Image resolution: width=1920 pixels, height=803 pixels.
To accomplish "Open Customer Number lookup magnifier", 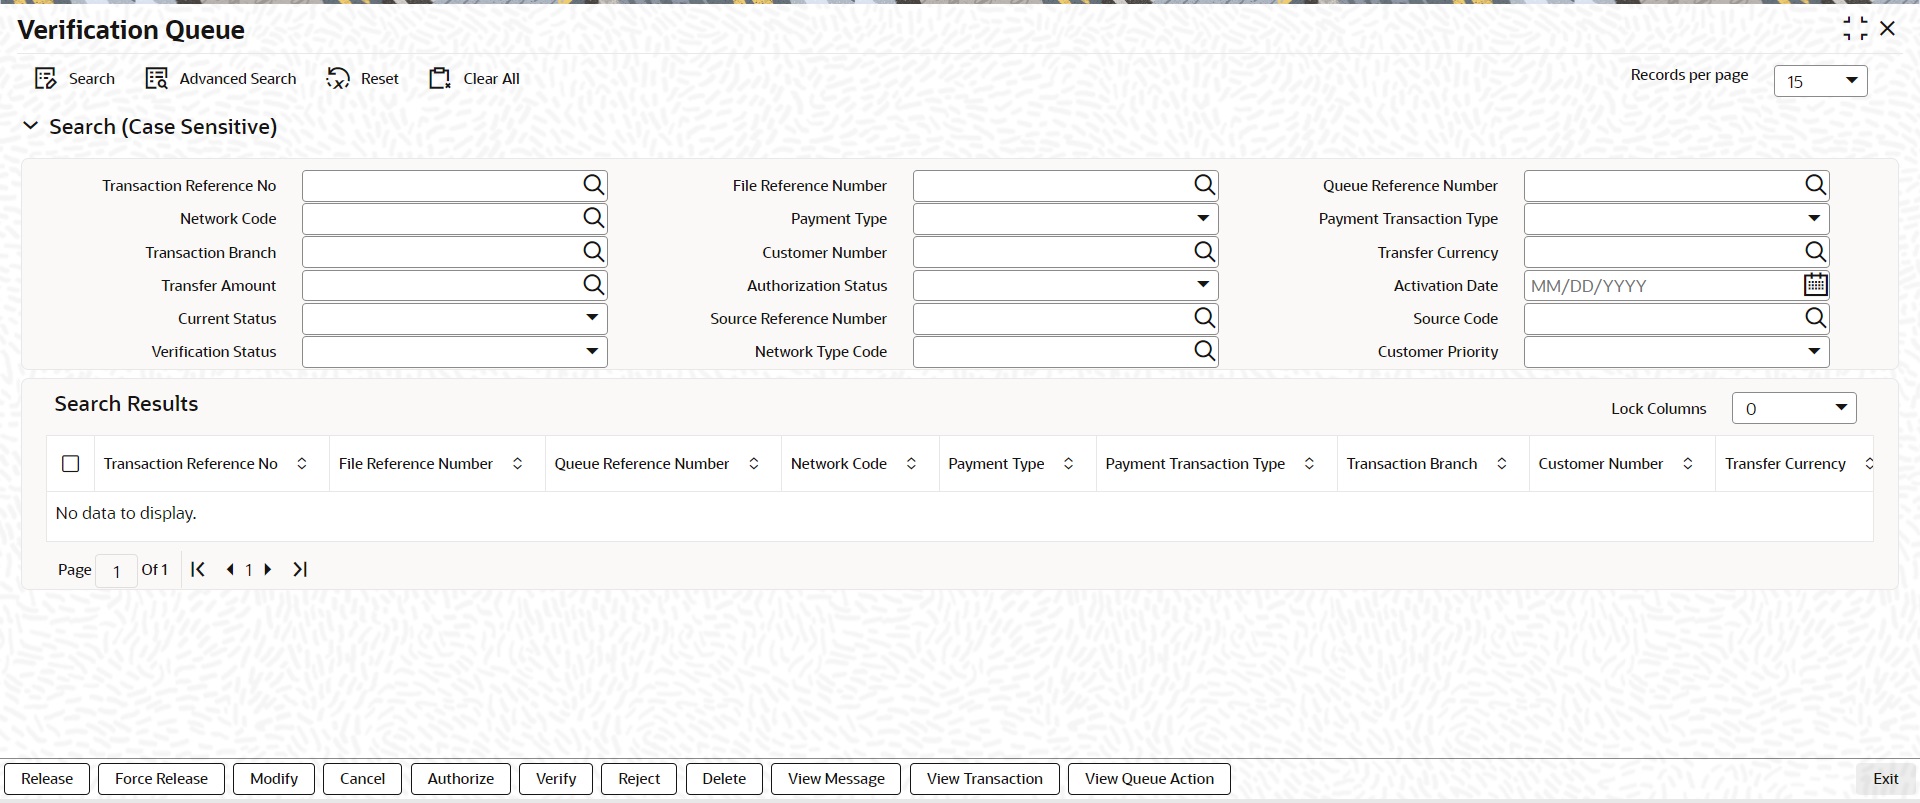I will click(x=1204, y=252).
